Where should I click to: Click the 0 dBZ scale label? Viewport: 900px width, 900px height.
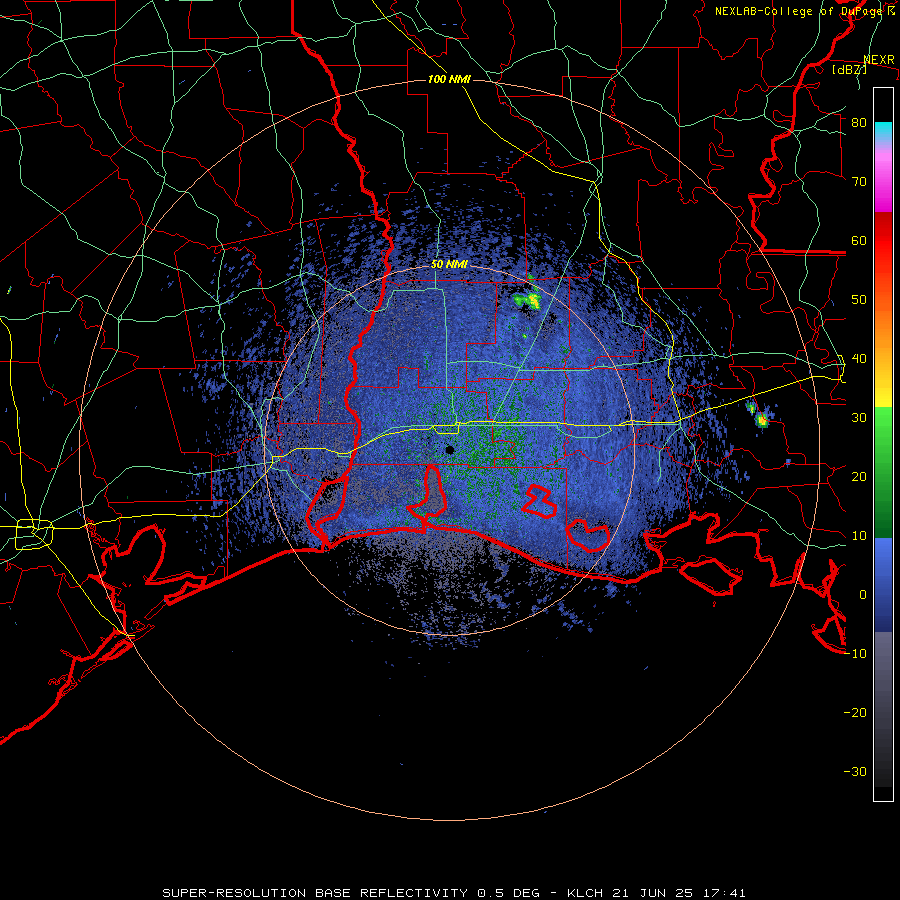point(863,595)
